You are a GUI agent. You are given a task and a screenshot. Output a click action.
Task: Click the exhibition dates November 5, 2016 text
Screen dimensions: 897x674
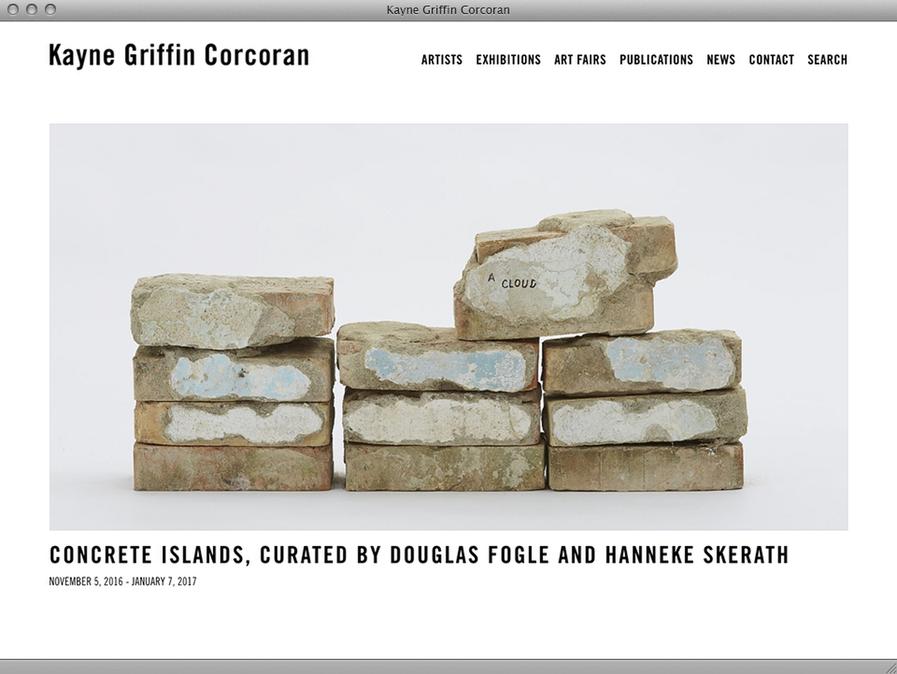(x=122, y=581)
